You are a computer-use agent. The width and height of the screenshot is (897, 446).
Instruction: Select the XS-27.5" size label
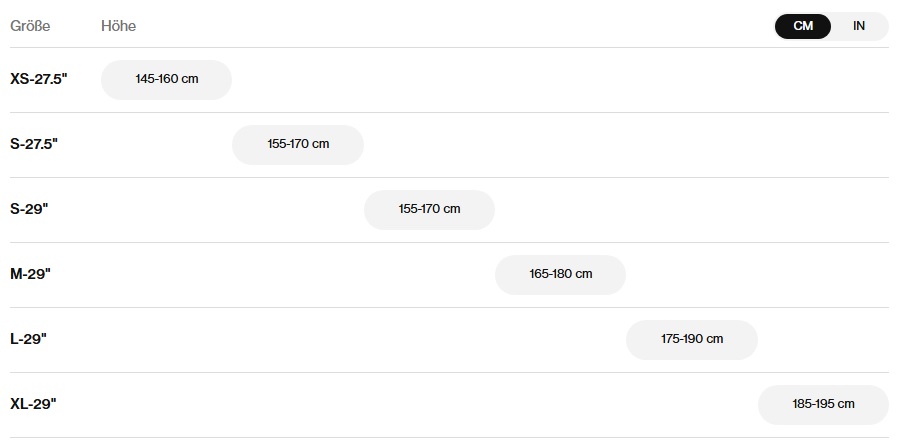coord(39,79)
